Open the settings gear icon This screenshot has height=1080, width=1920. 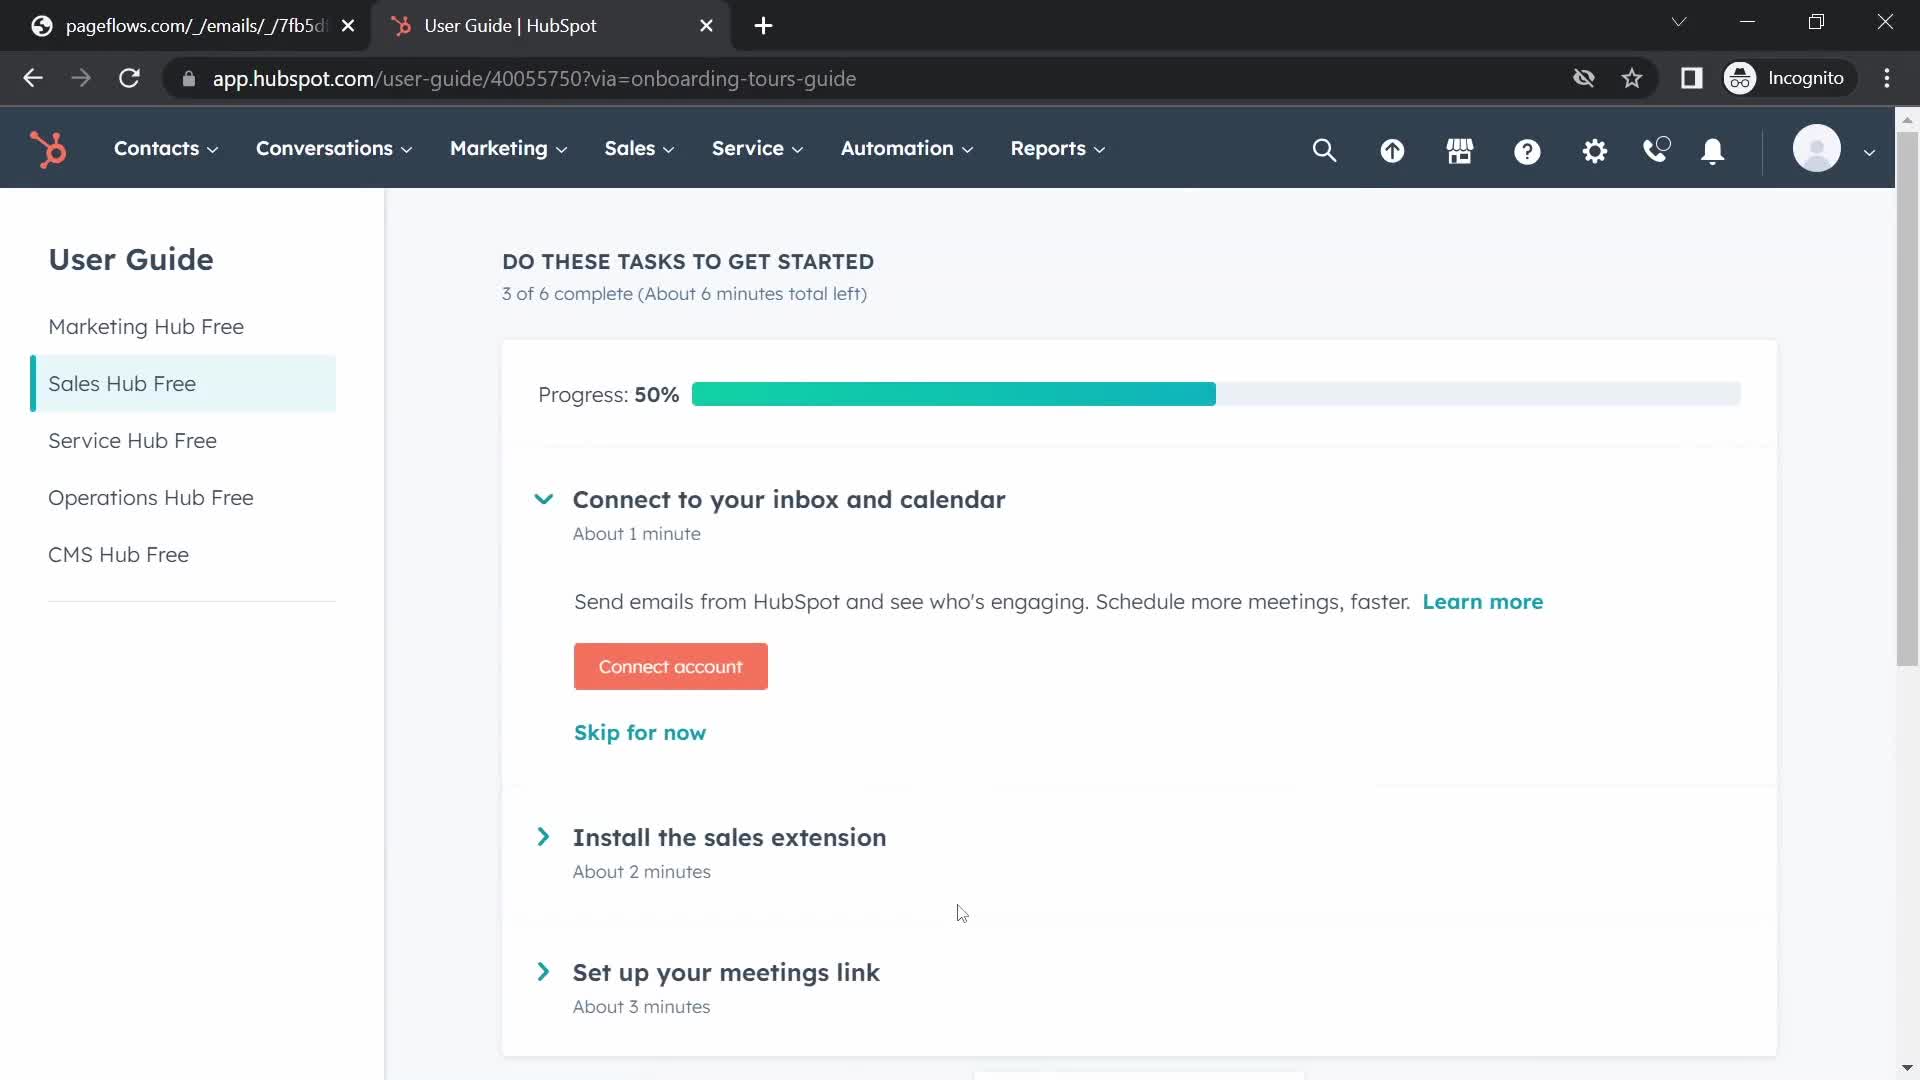1595,151
